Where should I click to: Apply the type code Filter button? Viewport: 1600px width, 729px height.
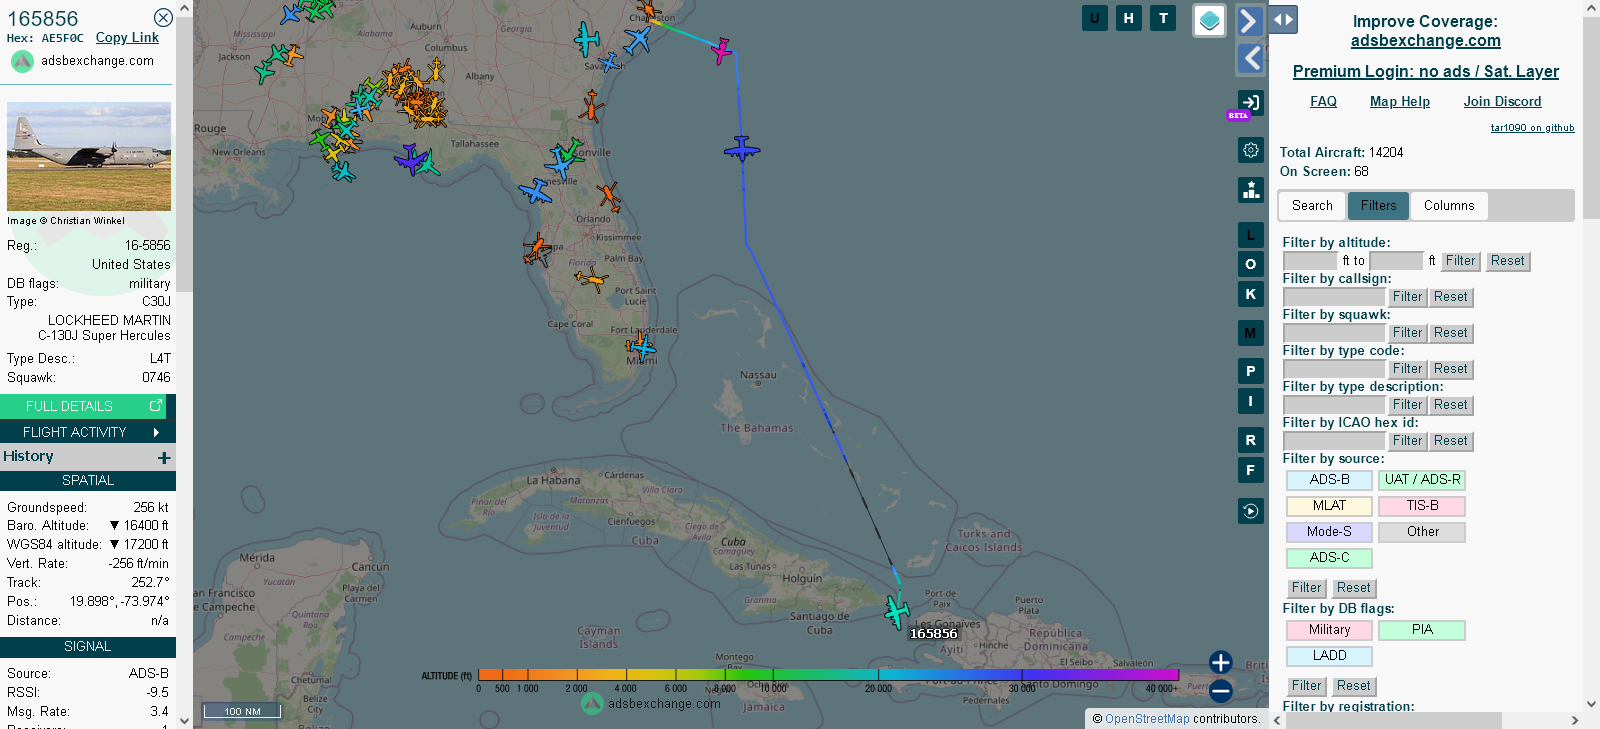point(1407,369)
